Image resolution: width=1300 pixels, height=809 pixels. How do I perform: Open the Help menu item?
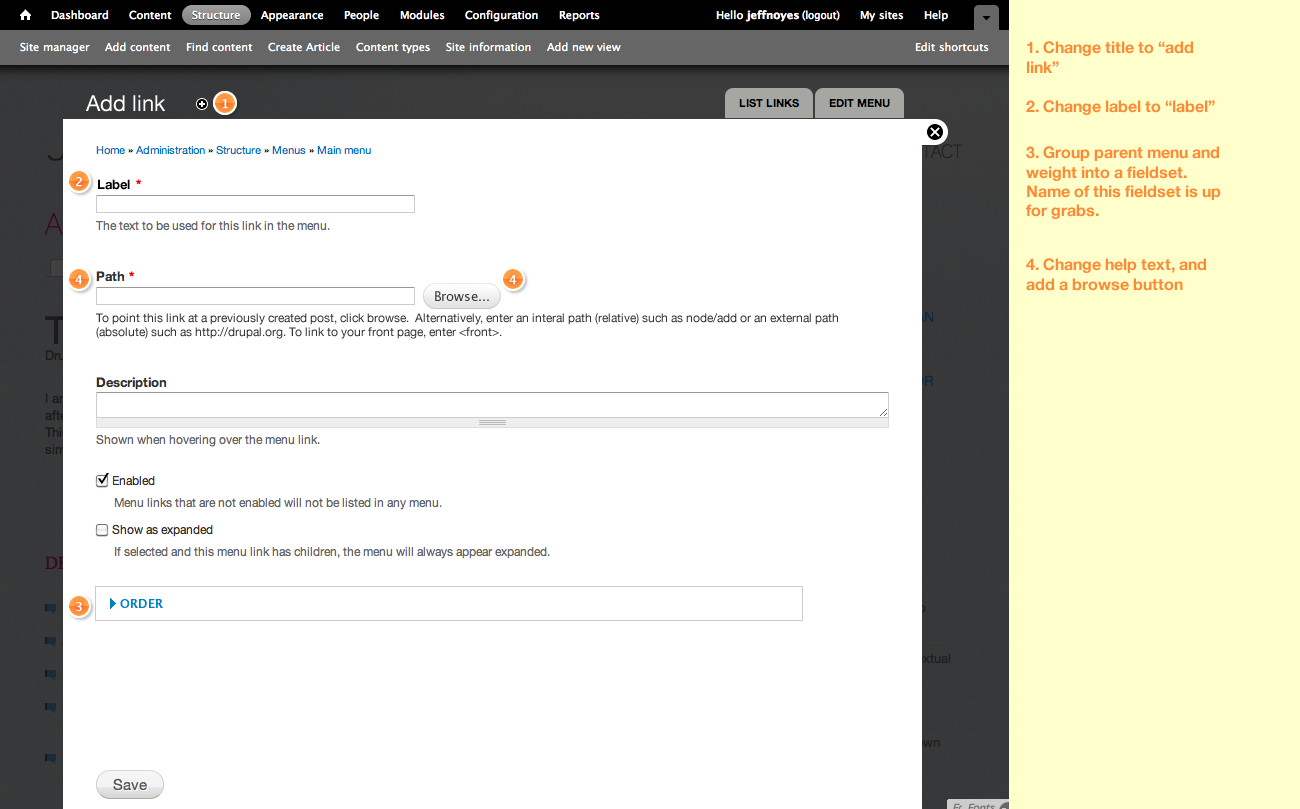coord(936,15)
